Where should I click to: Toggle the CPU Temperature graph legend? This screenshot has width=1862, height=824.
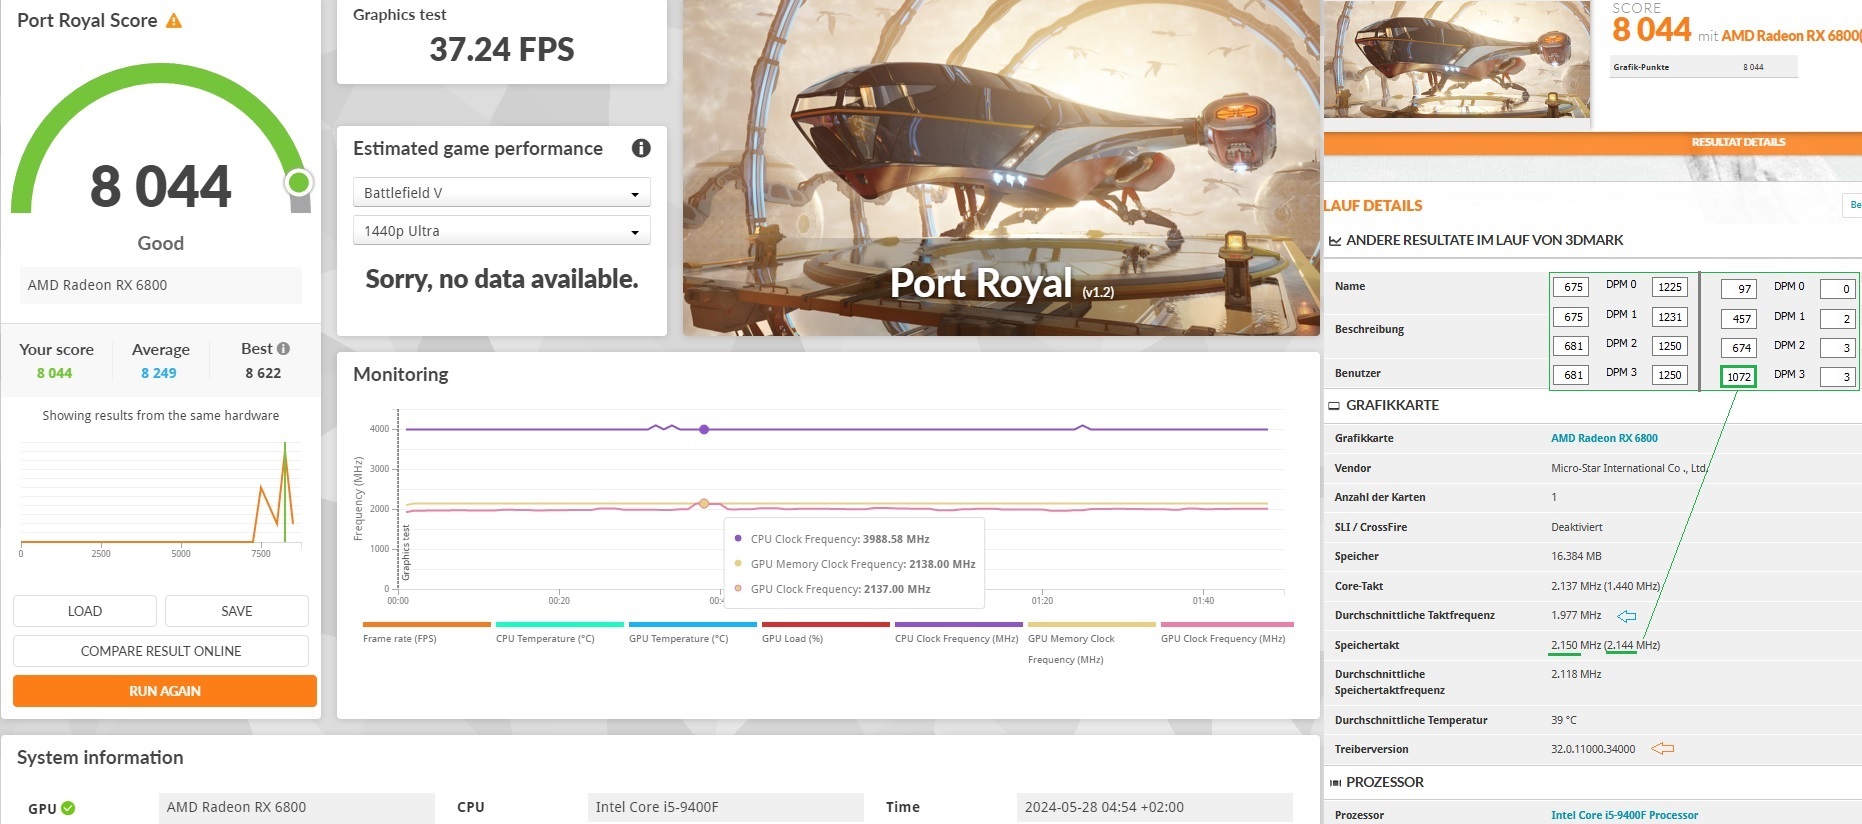point(559,633)
